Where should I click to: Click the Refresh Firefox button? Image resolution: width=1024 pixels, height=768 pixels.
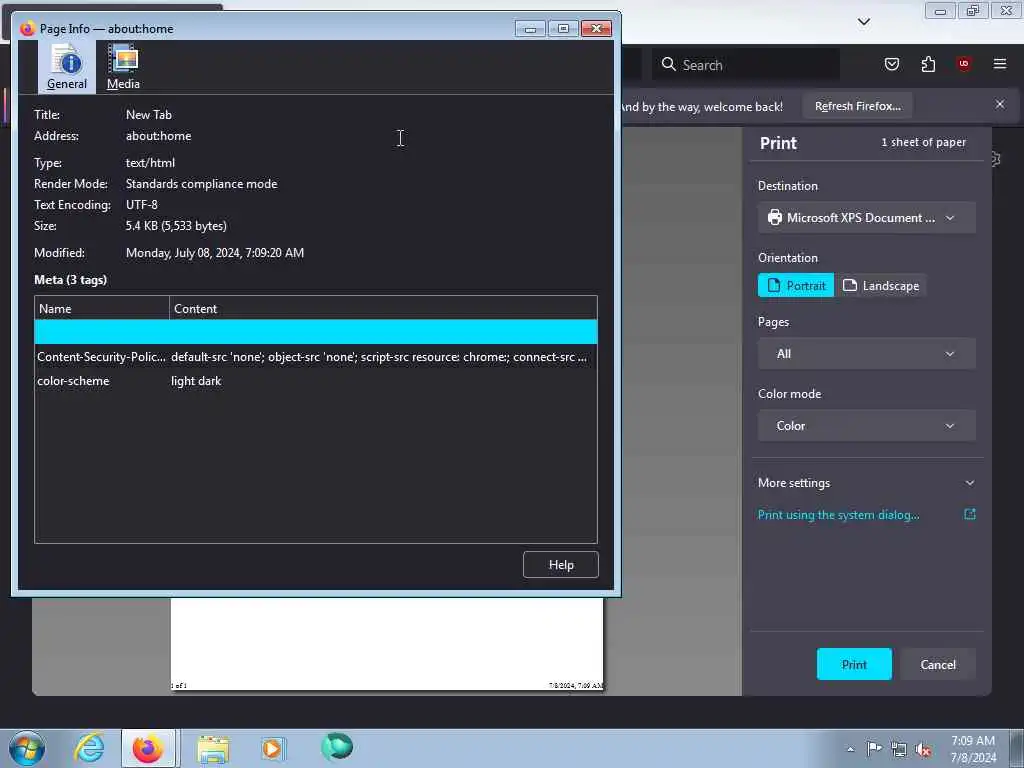[857, 106]
